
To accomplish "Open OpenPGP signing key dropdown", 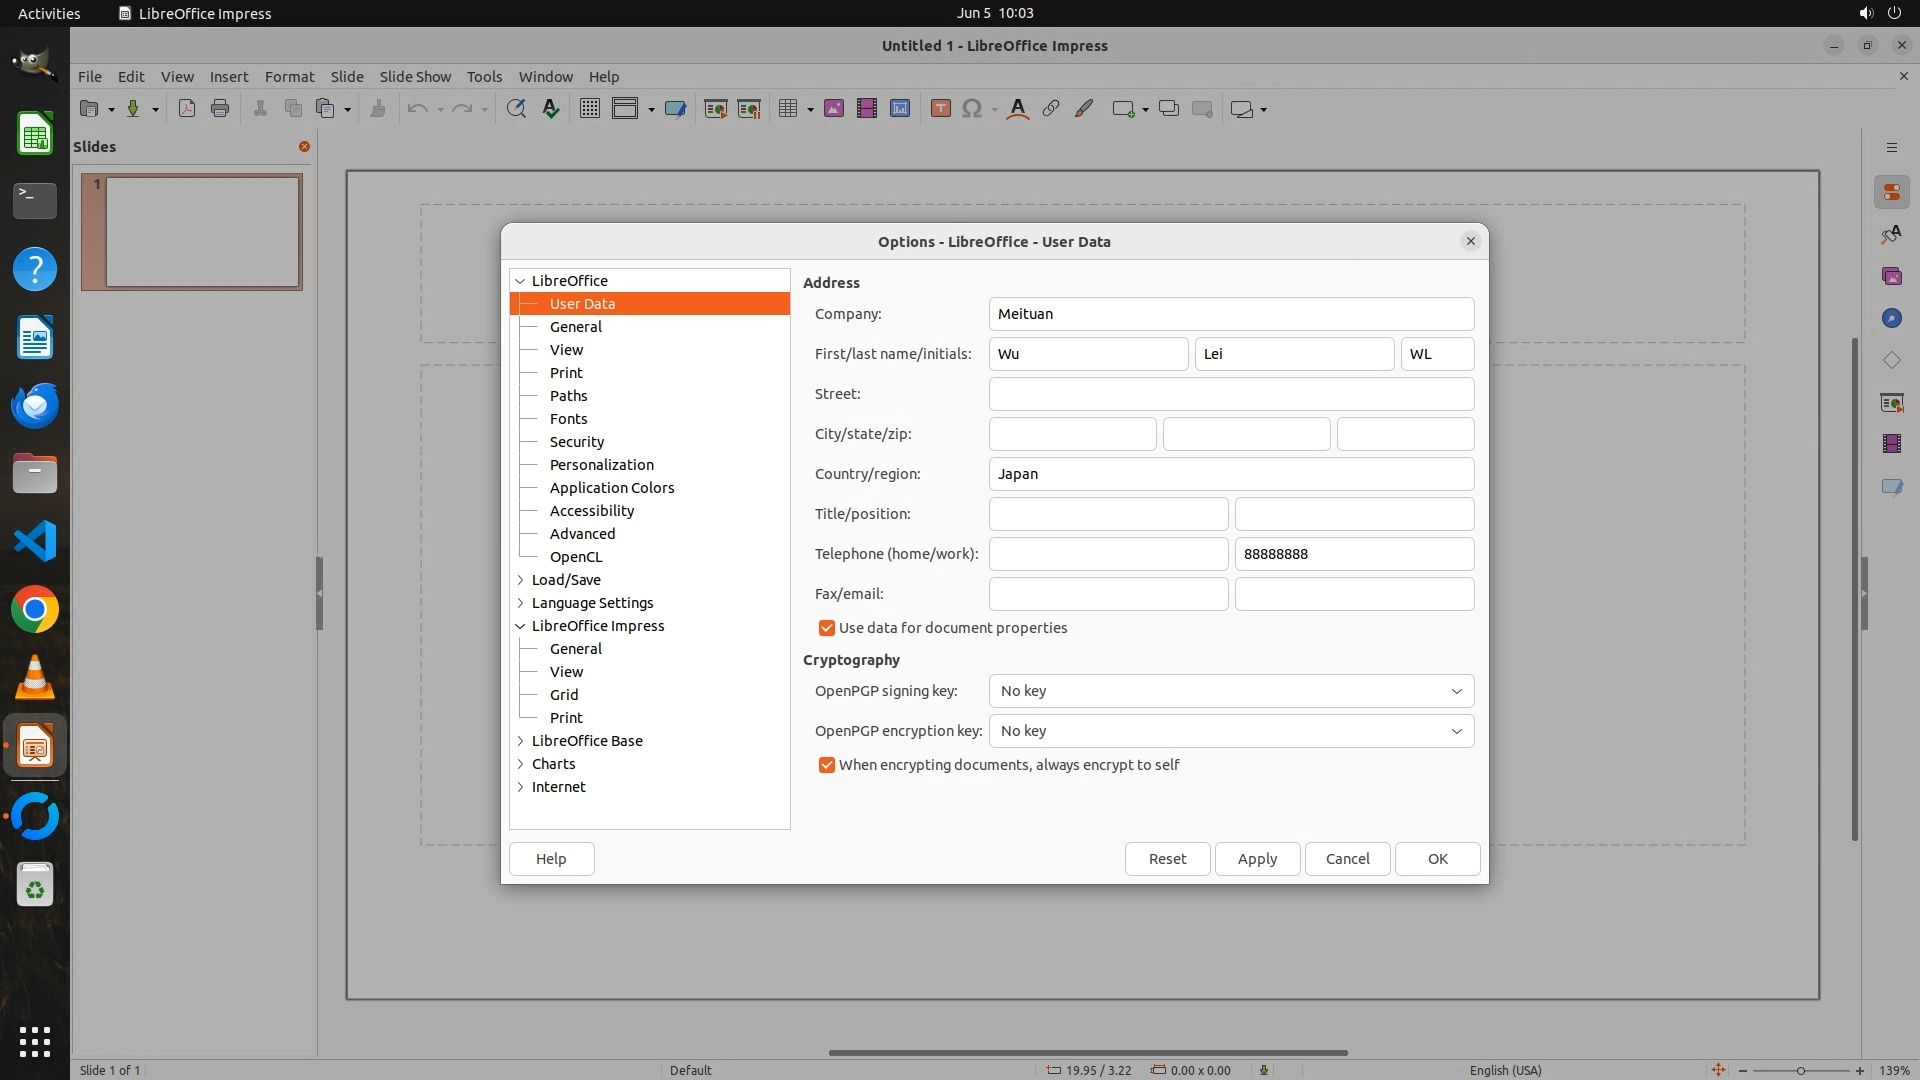I will pos(1231,691).
